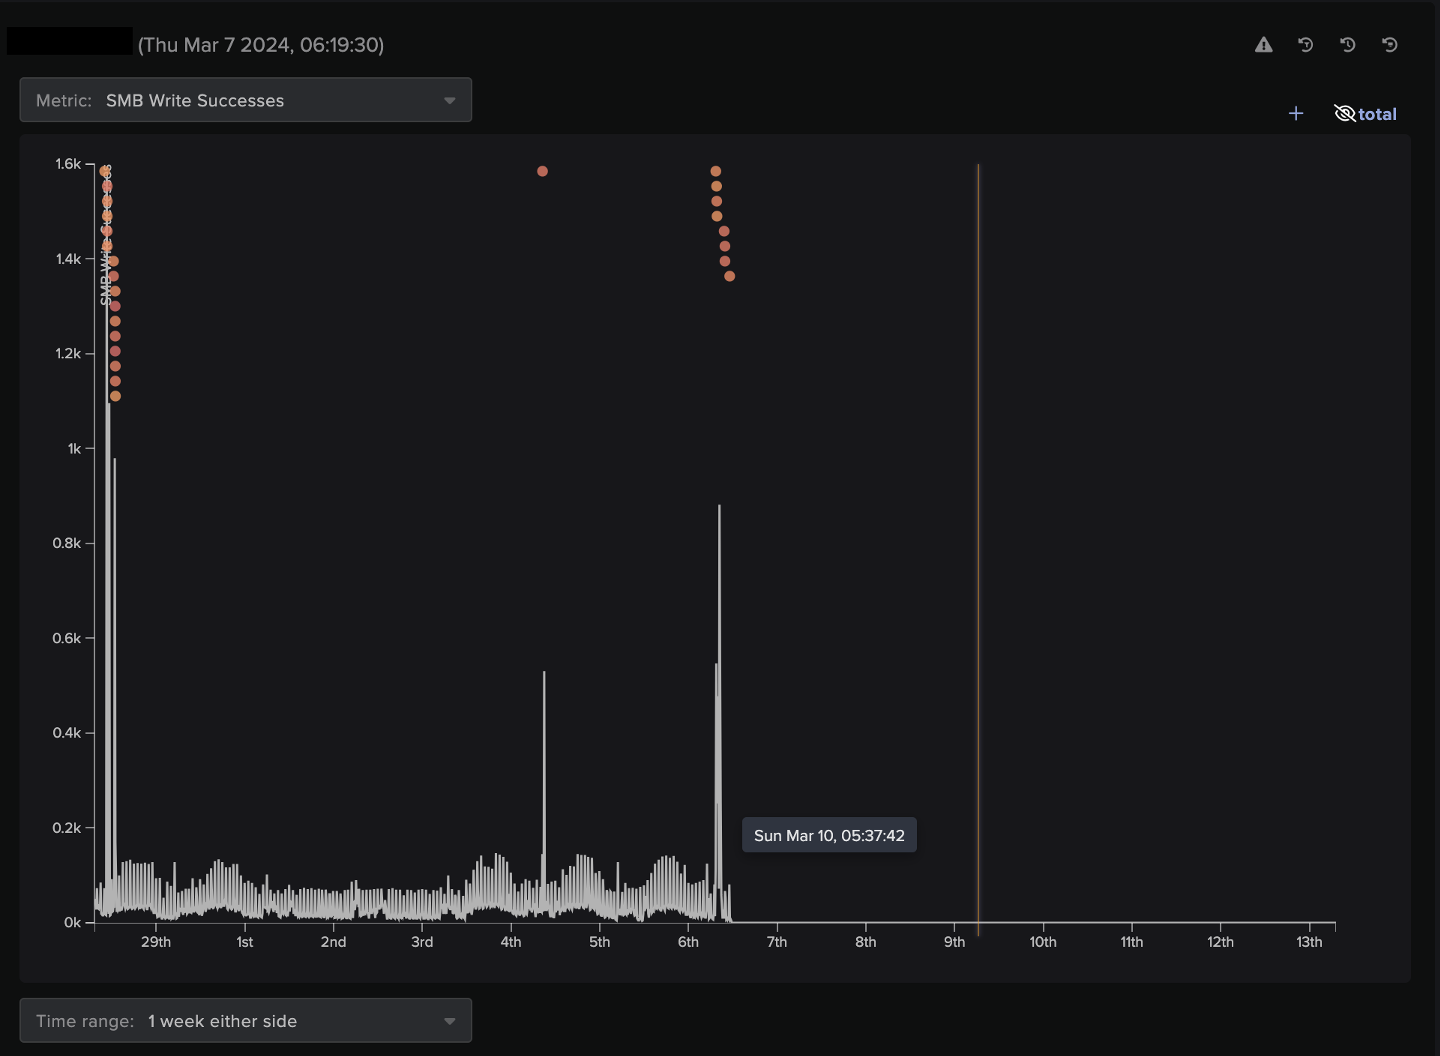The width and height of the screenshot is (1440, 1056).
Task: Open the Metric dropdown
Action: 246,100
